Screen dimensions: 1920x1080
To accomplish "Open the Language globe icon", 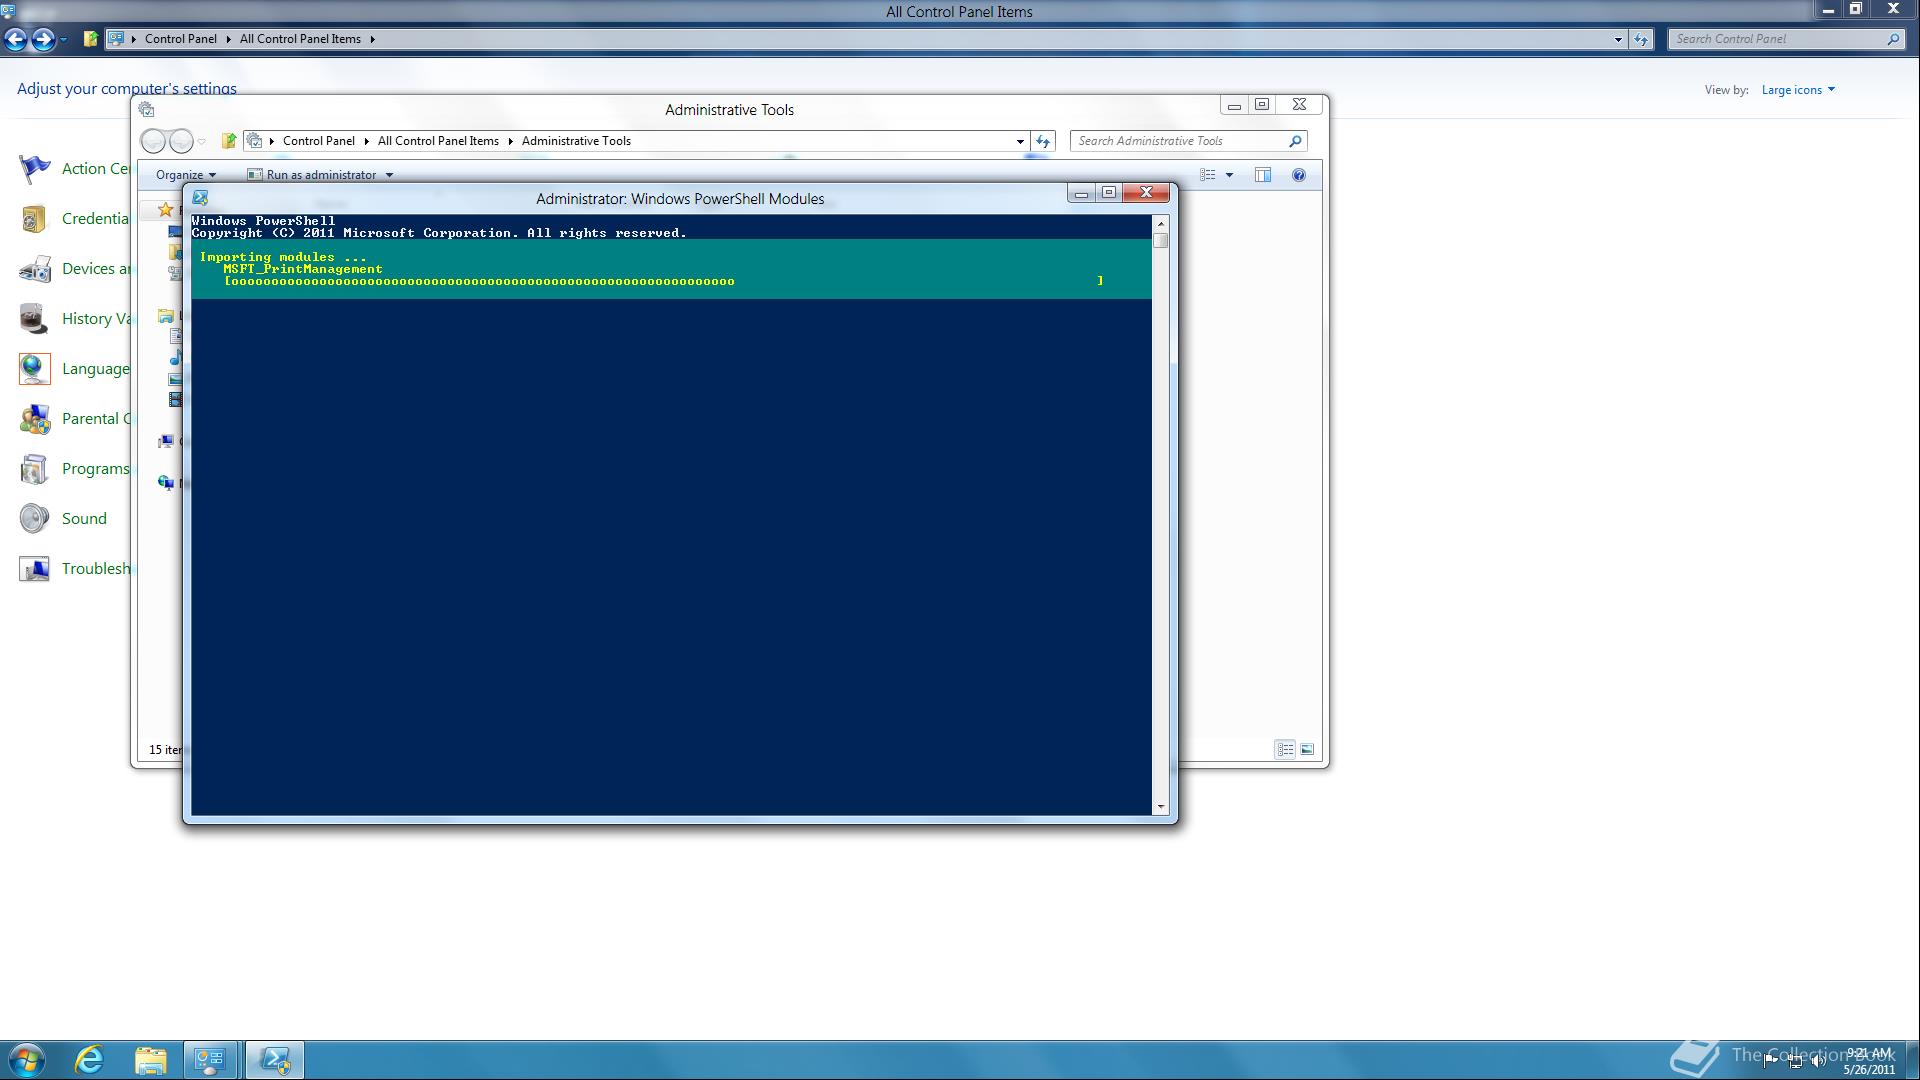I will 34,369.
